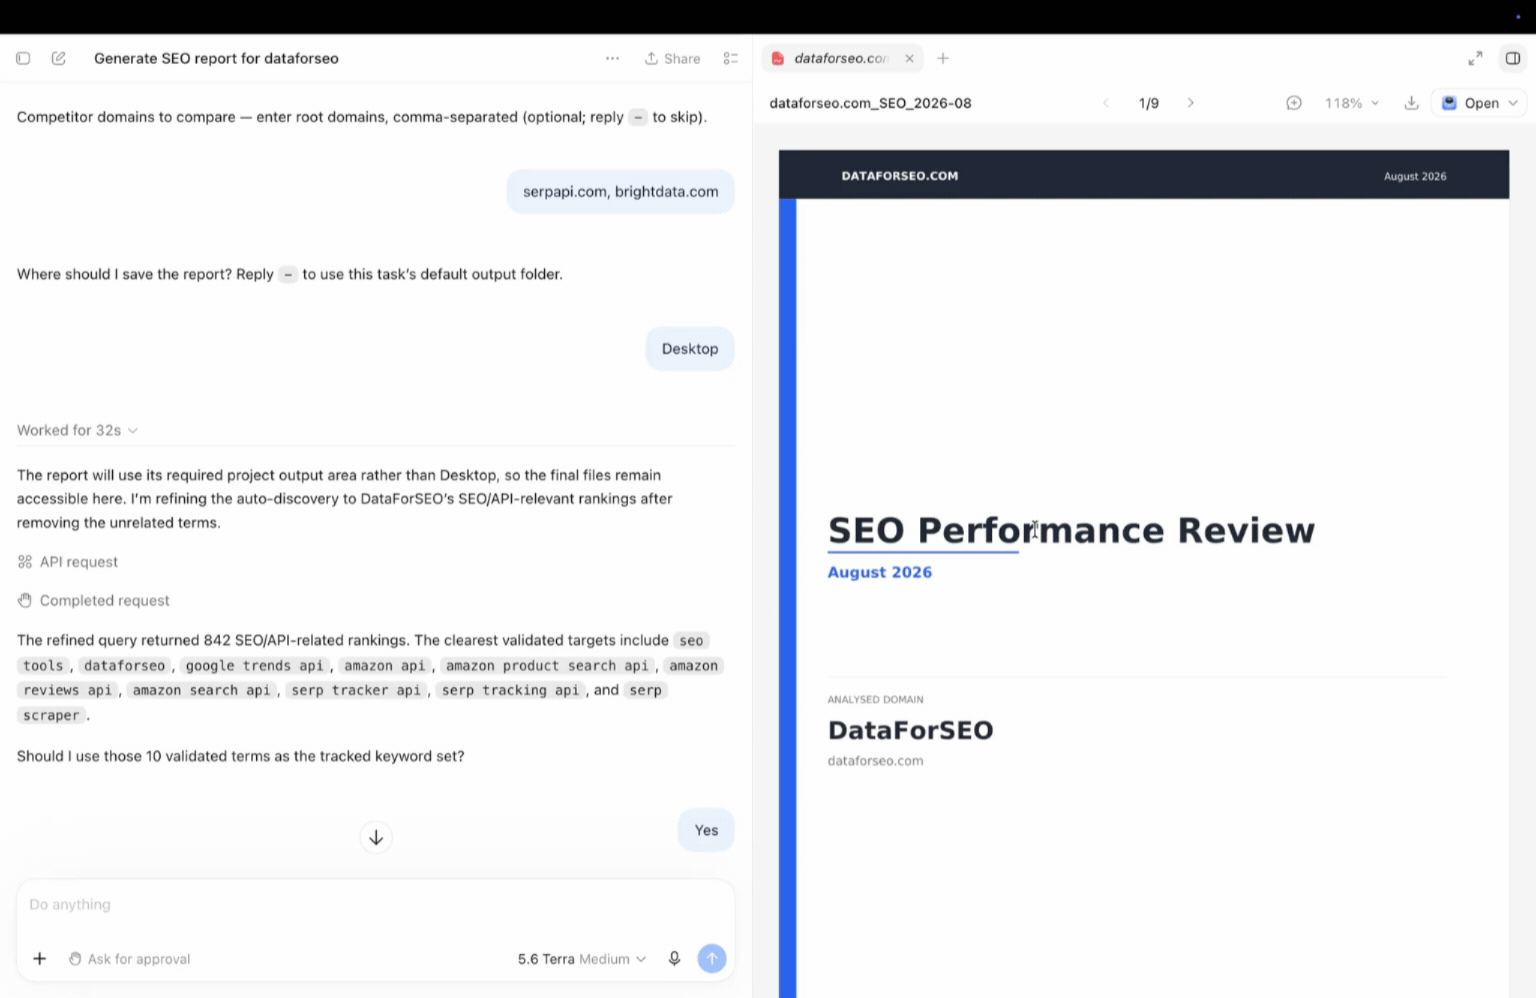This screenshot has height=998, width=1536.
Task: Download the PDF report
Action: (1411, 103)
